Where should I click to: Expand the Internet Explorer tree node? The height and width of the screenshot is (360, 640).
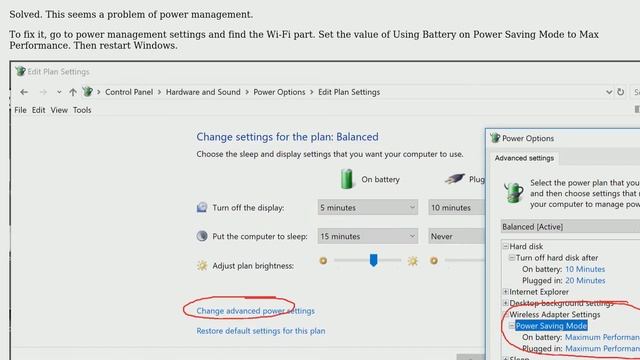(x=505, y=291)
